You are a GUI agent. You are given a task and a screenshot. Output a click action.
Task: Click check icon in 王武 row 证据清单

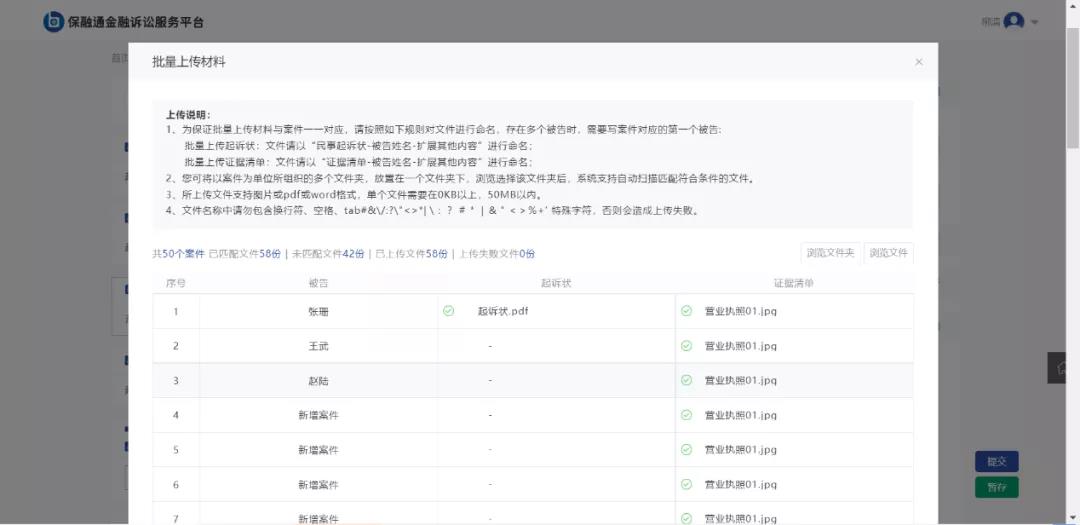[686, 346]
